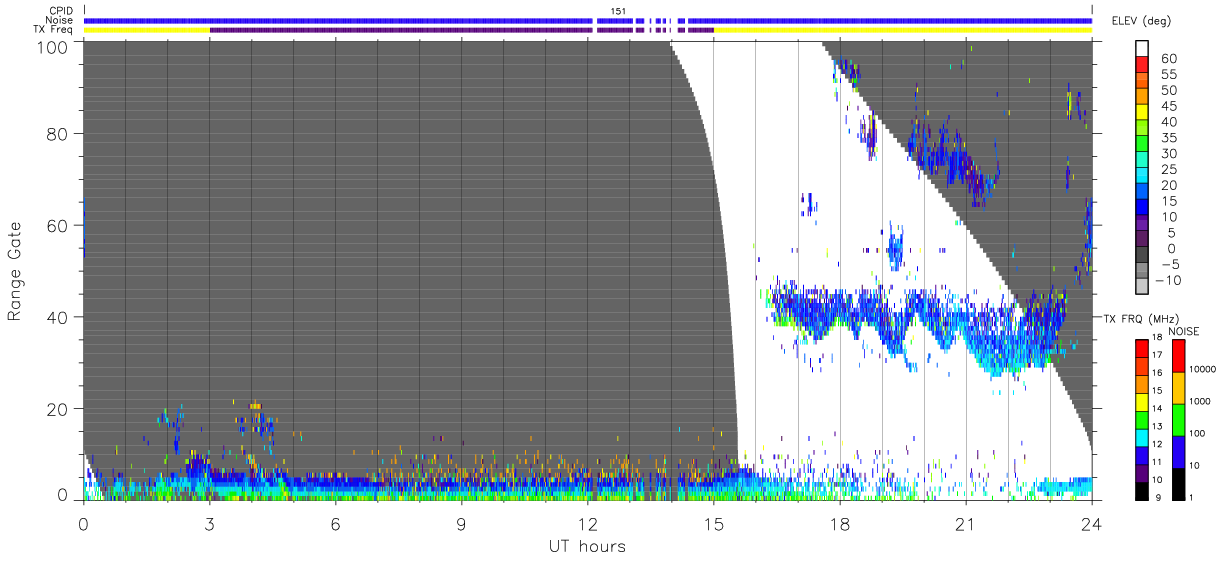Click the 'TX Freq' row label at top left
This screenshot has height=567, width=1228.
54,30
